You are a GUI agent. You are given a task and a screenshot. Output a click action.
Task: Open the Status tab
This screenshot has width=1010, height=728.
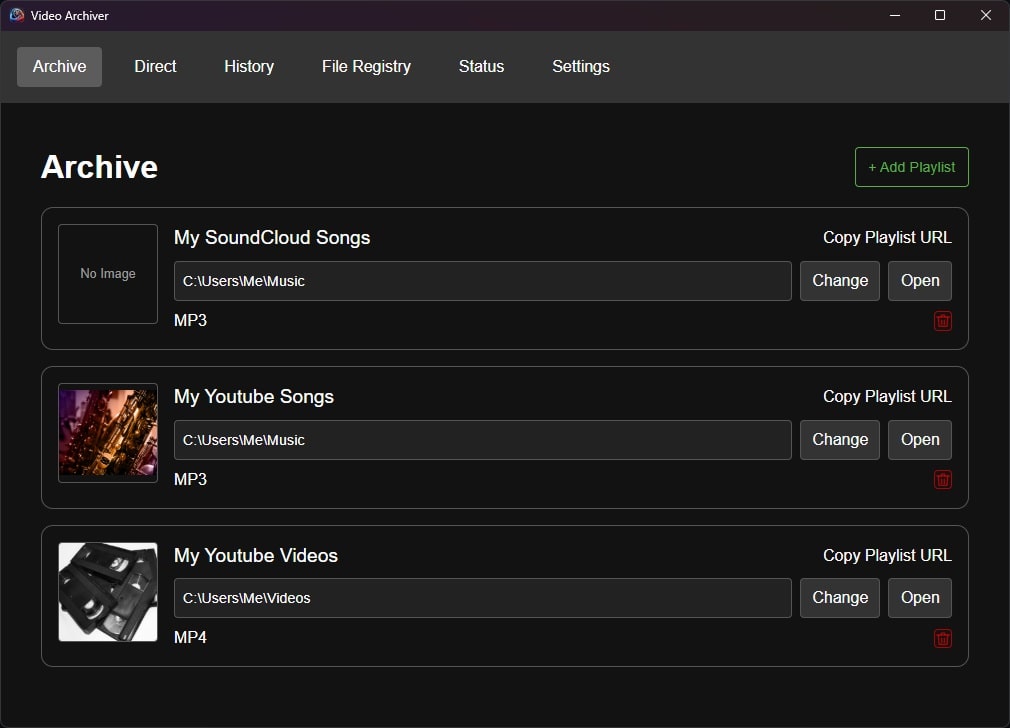coord(481,66)
